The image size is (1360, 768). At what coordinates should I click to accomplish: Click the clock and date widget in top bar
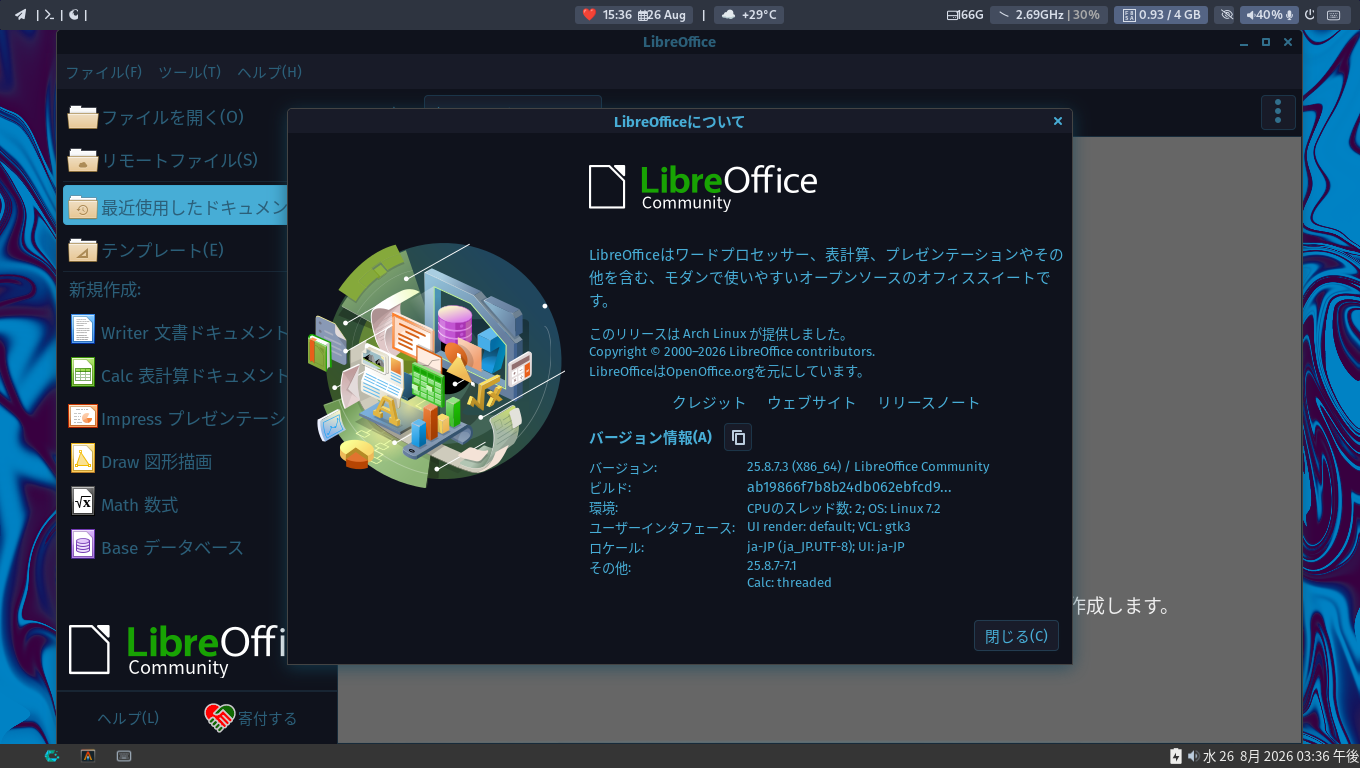coord(634,15)
